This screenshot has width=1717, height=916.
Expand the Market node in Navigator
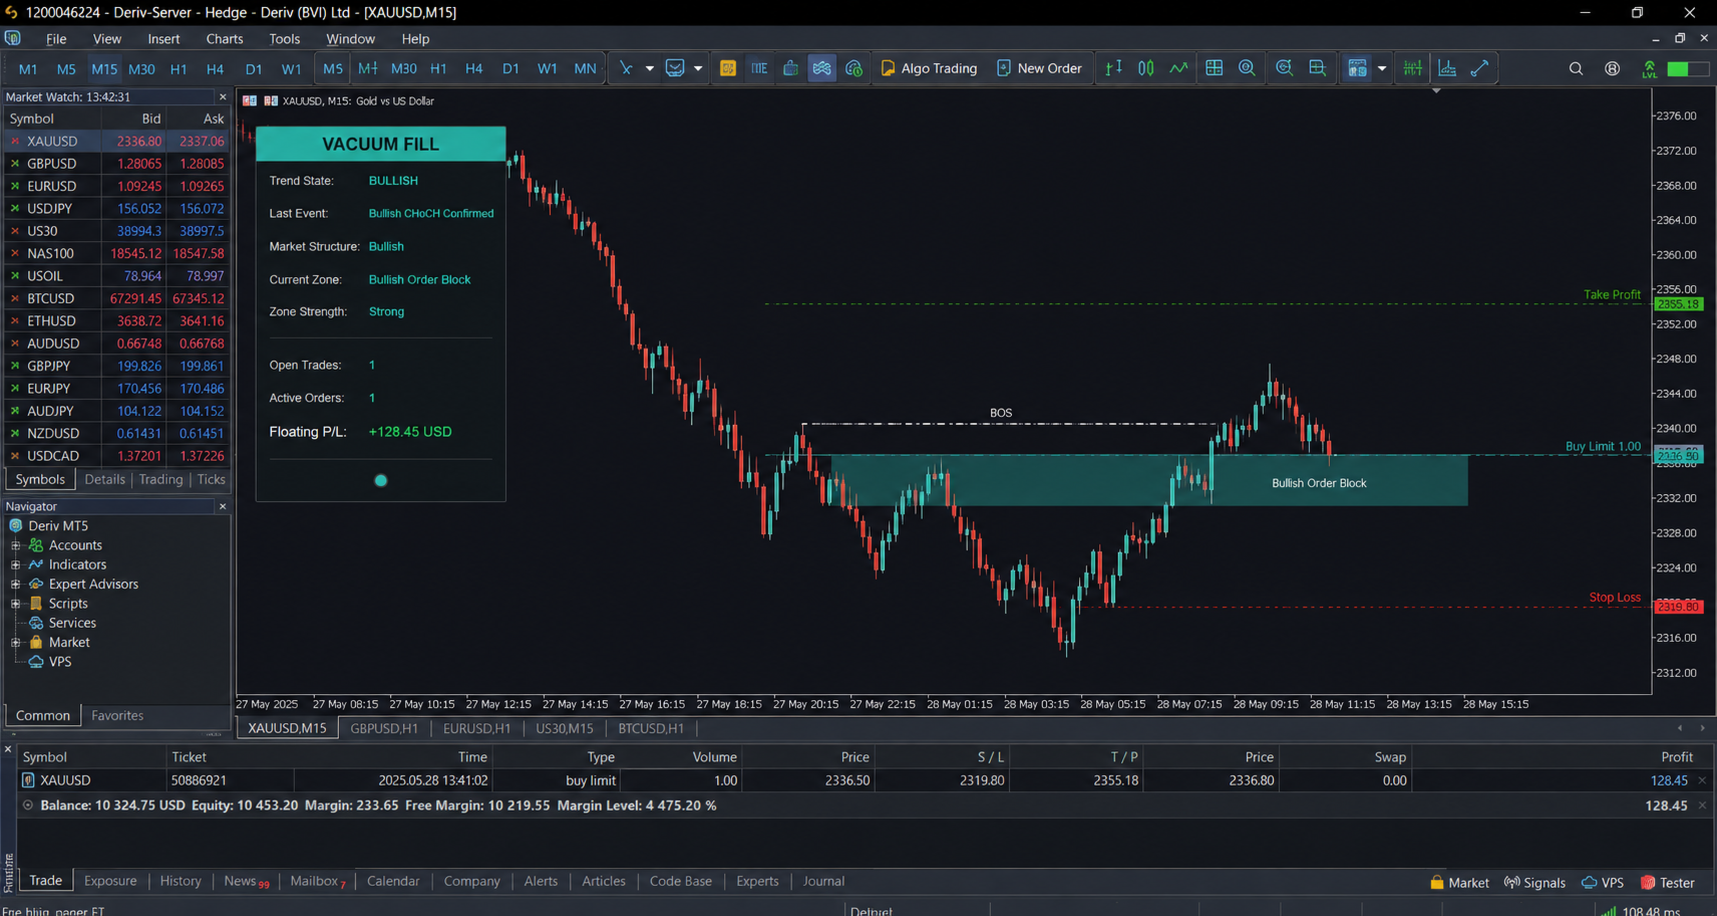pyautogui.click(x=15, y=643)
